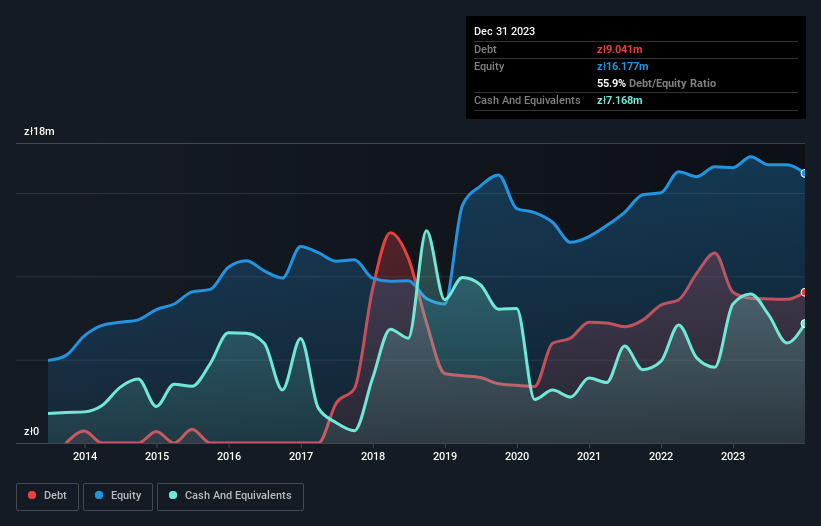Click the 2019 x-axis label
The width and height of the screenshot is (821, 526).
445,456
